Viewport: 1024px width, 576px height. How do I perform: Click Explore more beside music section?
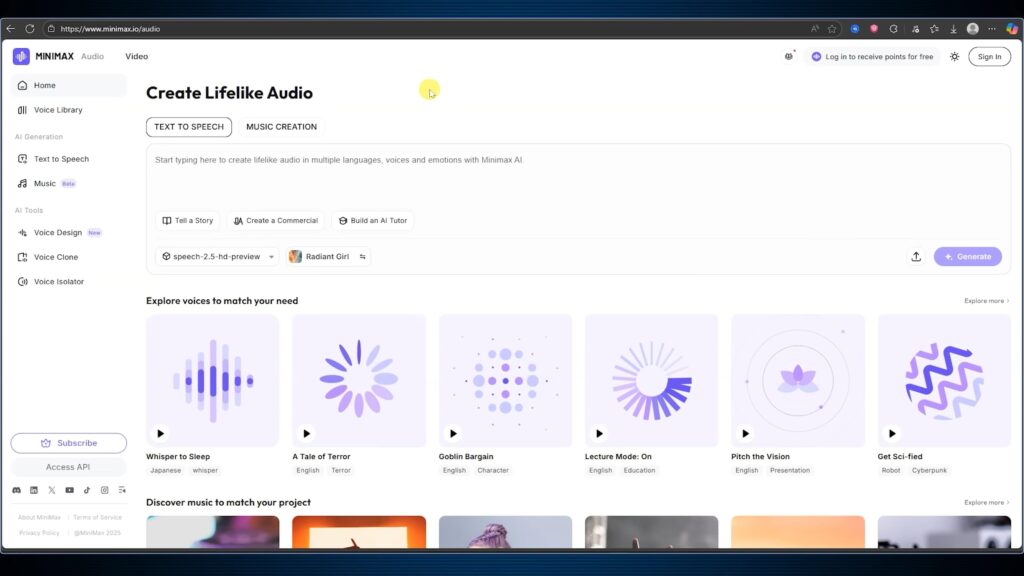[x=987, y=503]
